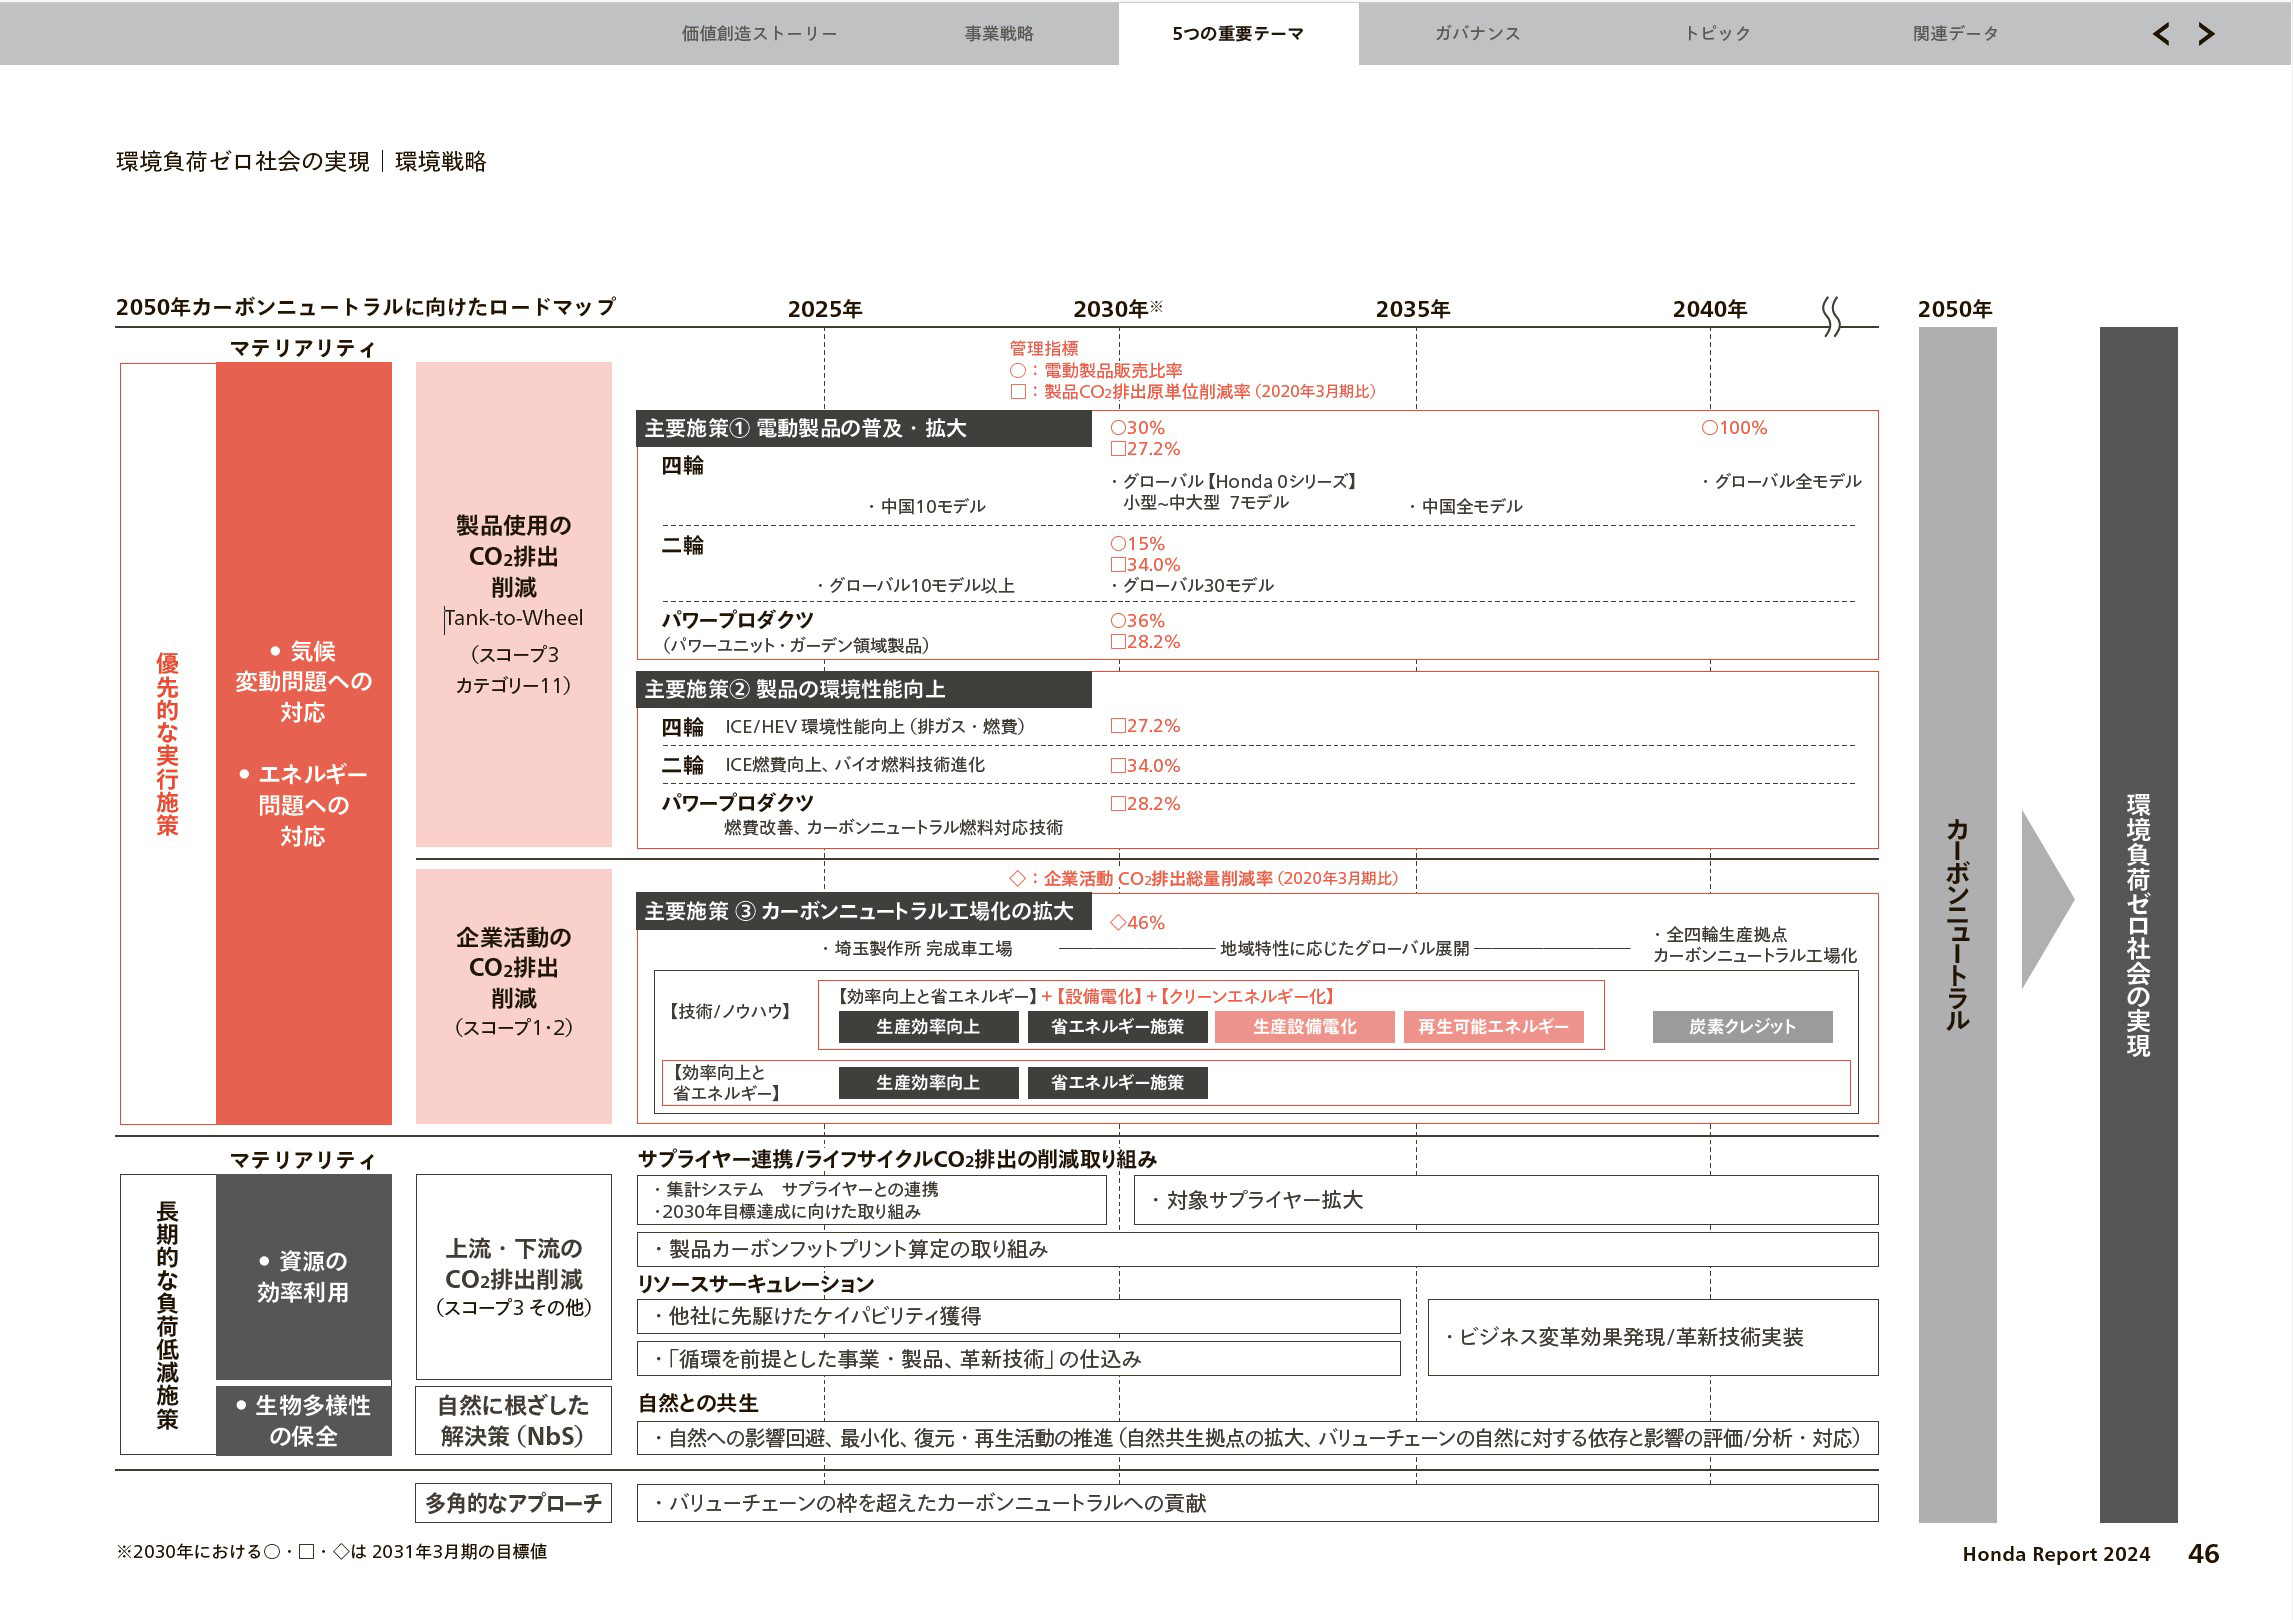Click the 多角的なアプローチ box
2293x1620 pixels.
[x=514, y=1503]
